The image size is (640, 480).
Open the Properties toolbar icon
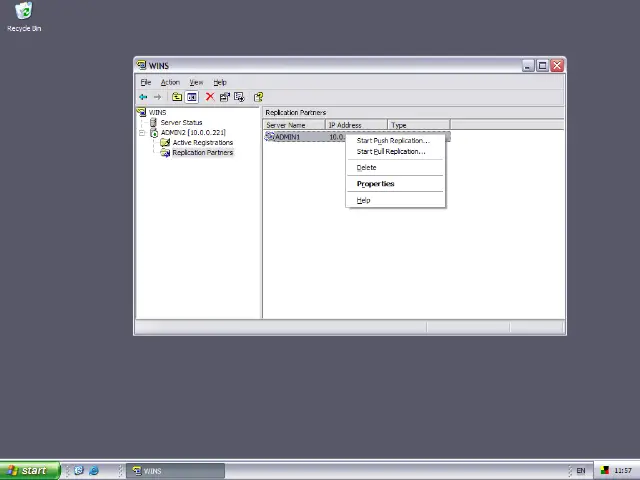pyautogui.click(x=224, y=97)
